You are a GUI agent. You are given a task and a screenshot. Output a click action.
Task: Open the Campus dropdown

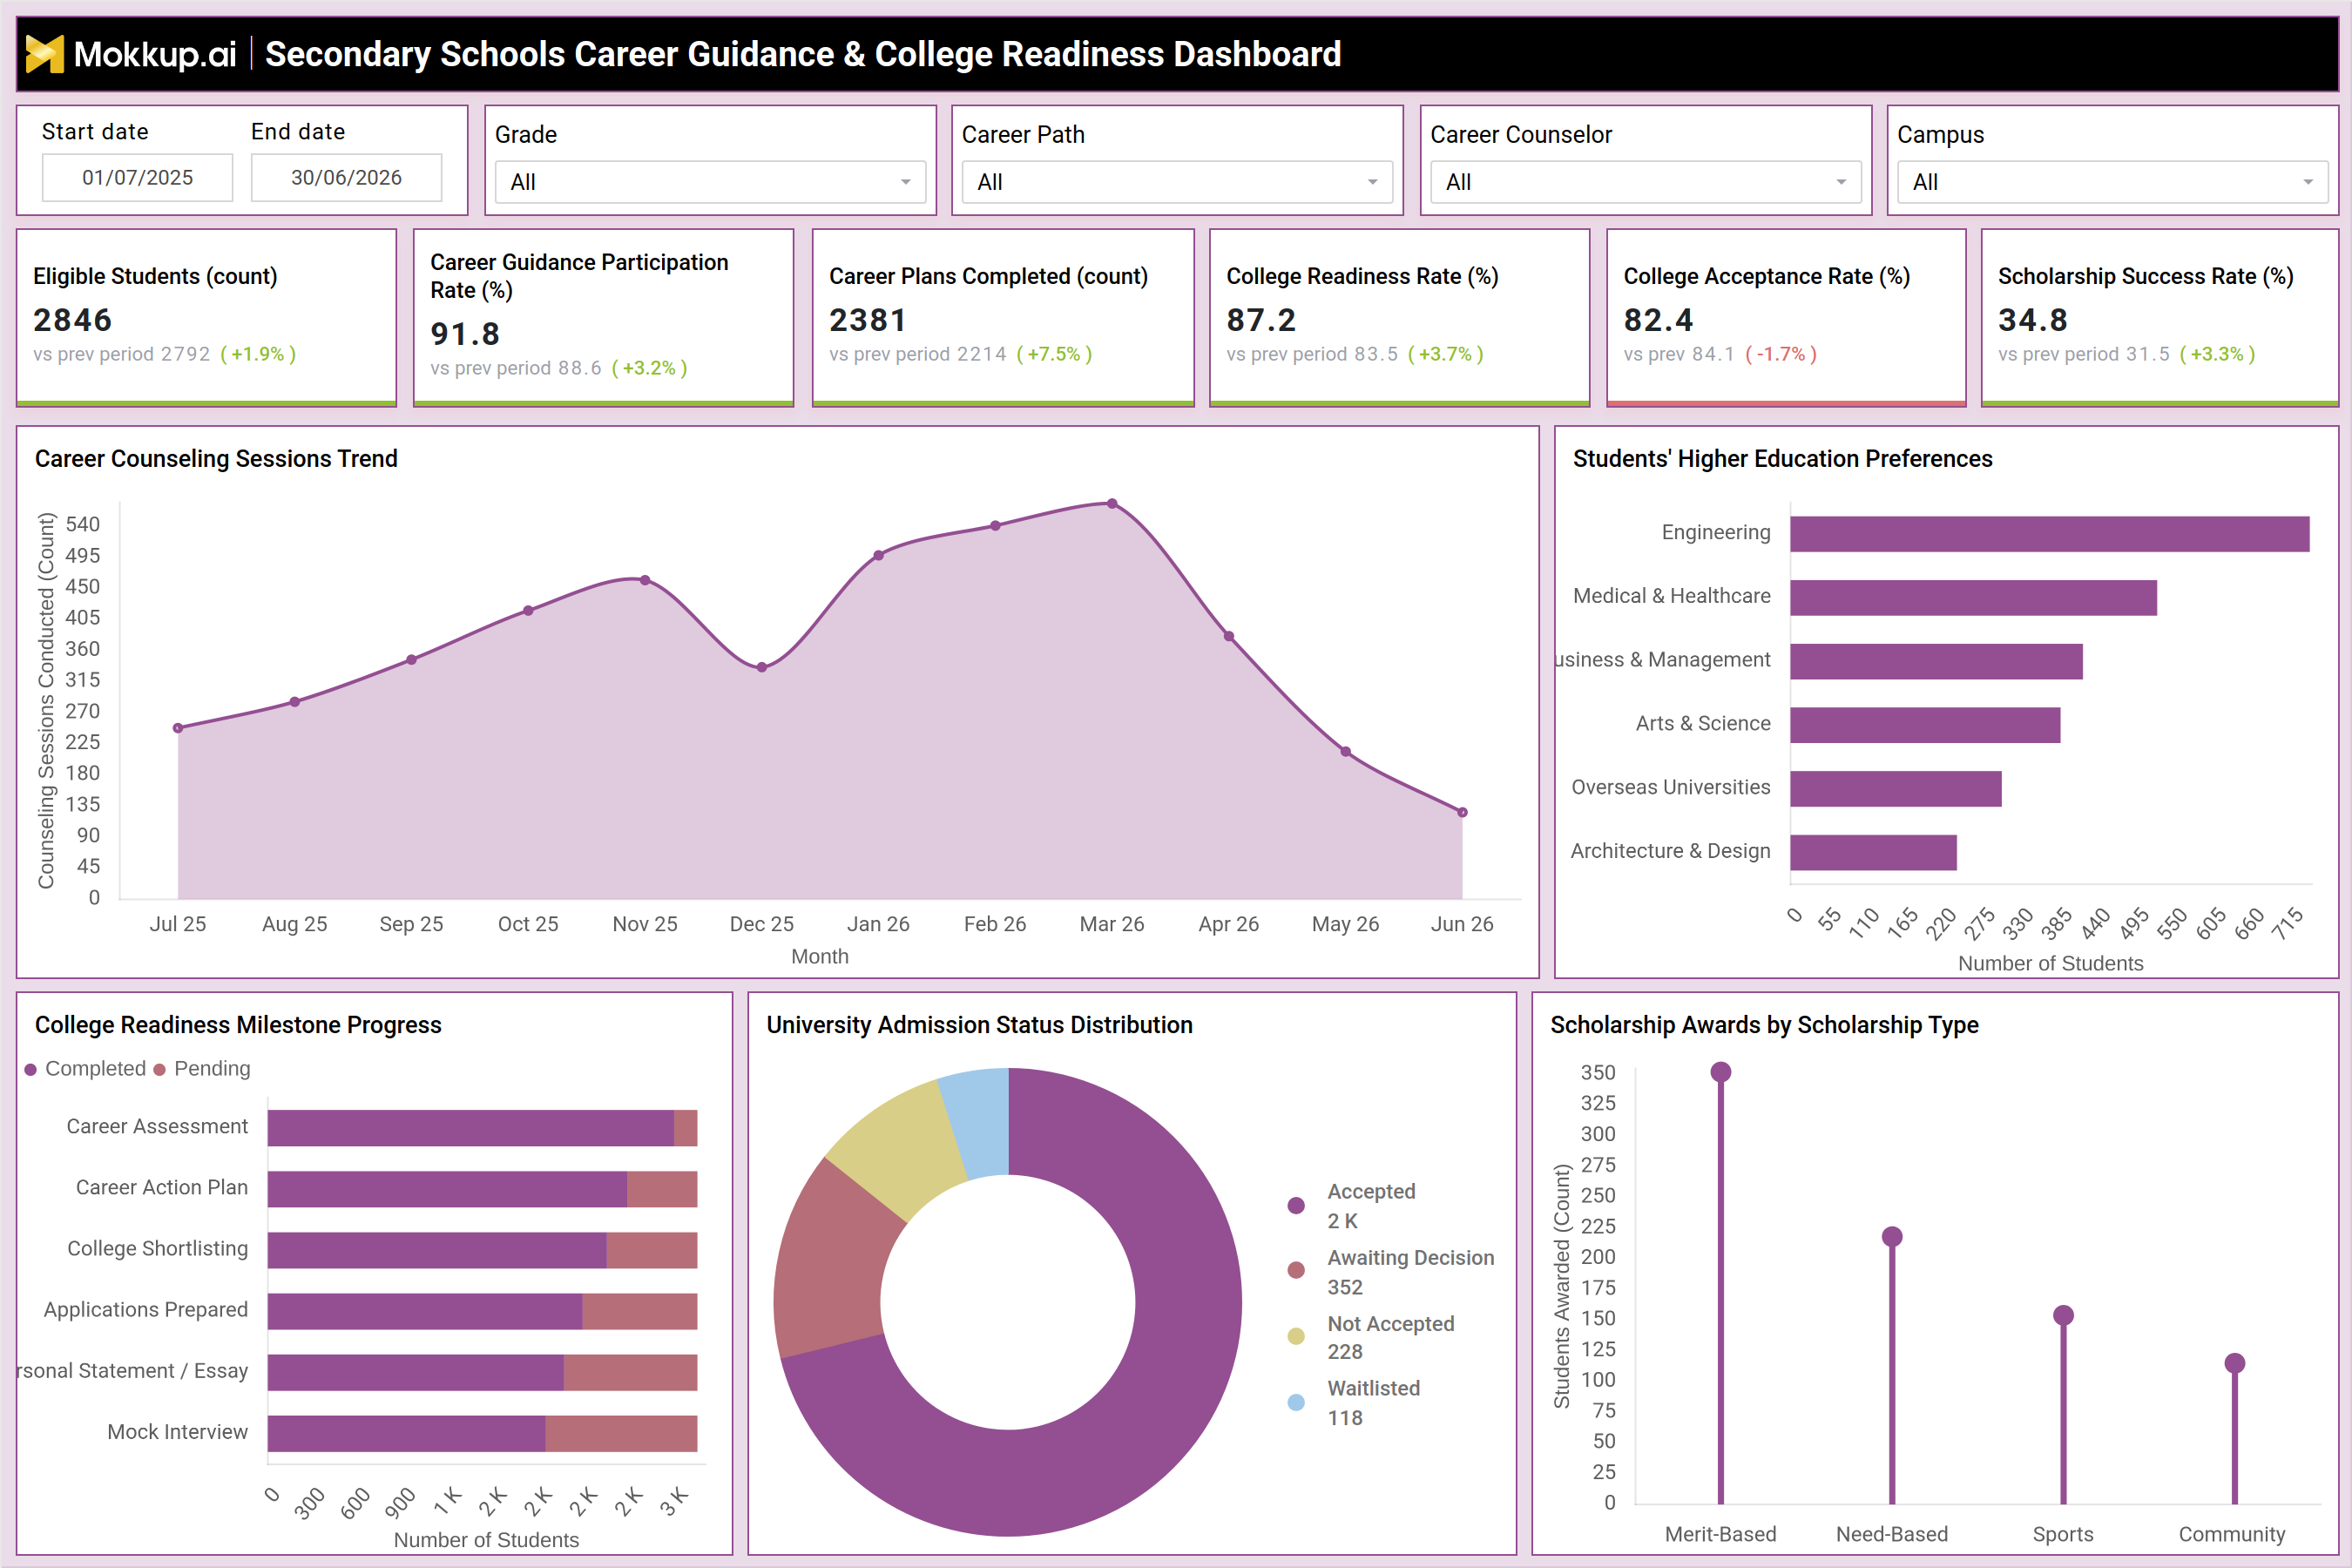(x=2112, y=182)
